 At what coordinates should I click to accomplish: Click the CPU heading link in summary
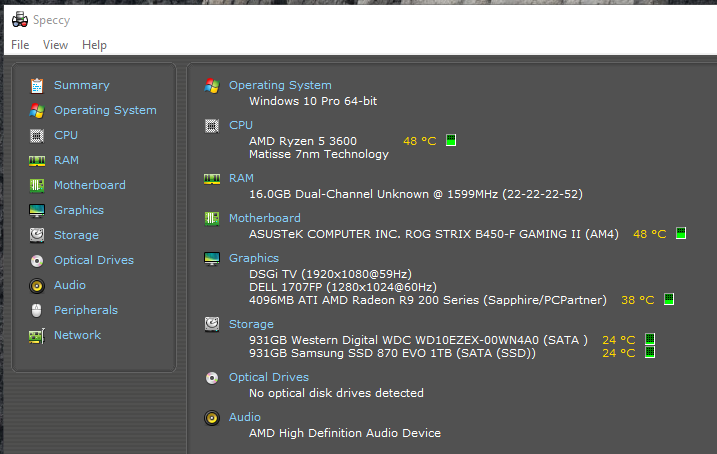pos(241,125)
